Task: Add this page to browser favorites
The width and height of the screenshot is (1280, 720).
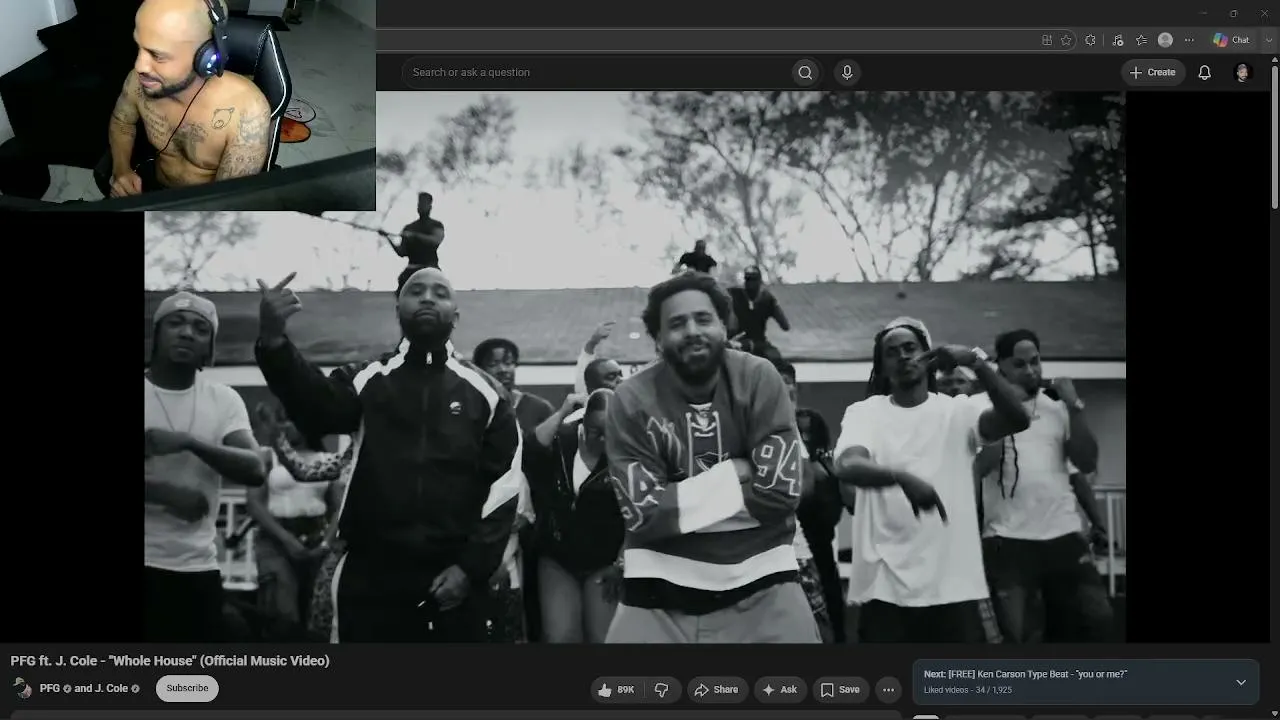Action: pos(1066,40)
